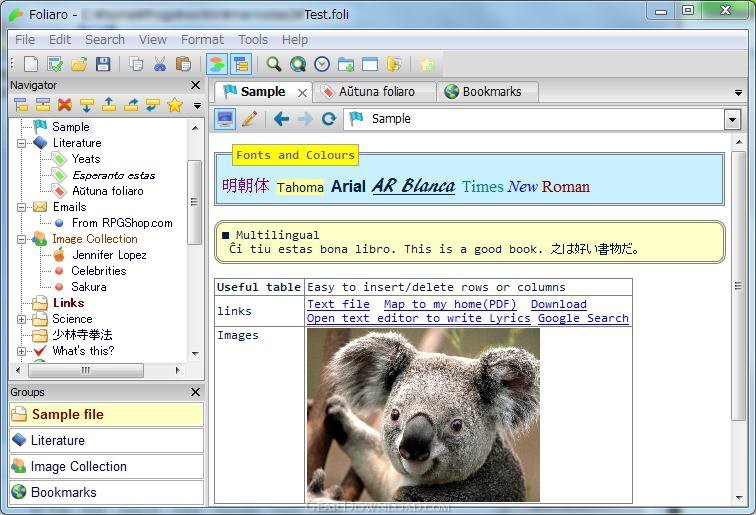The height and width of the screenshot is (515, 756).
Task: Expand the Science tree node
Action: pos(22,319)
